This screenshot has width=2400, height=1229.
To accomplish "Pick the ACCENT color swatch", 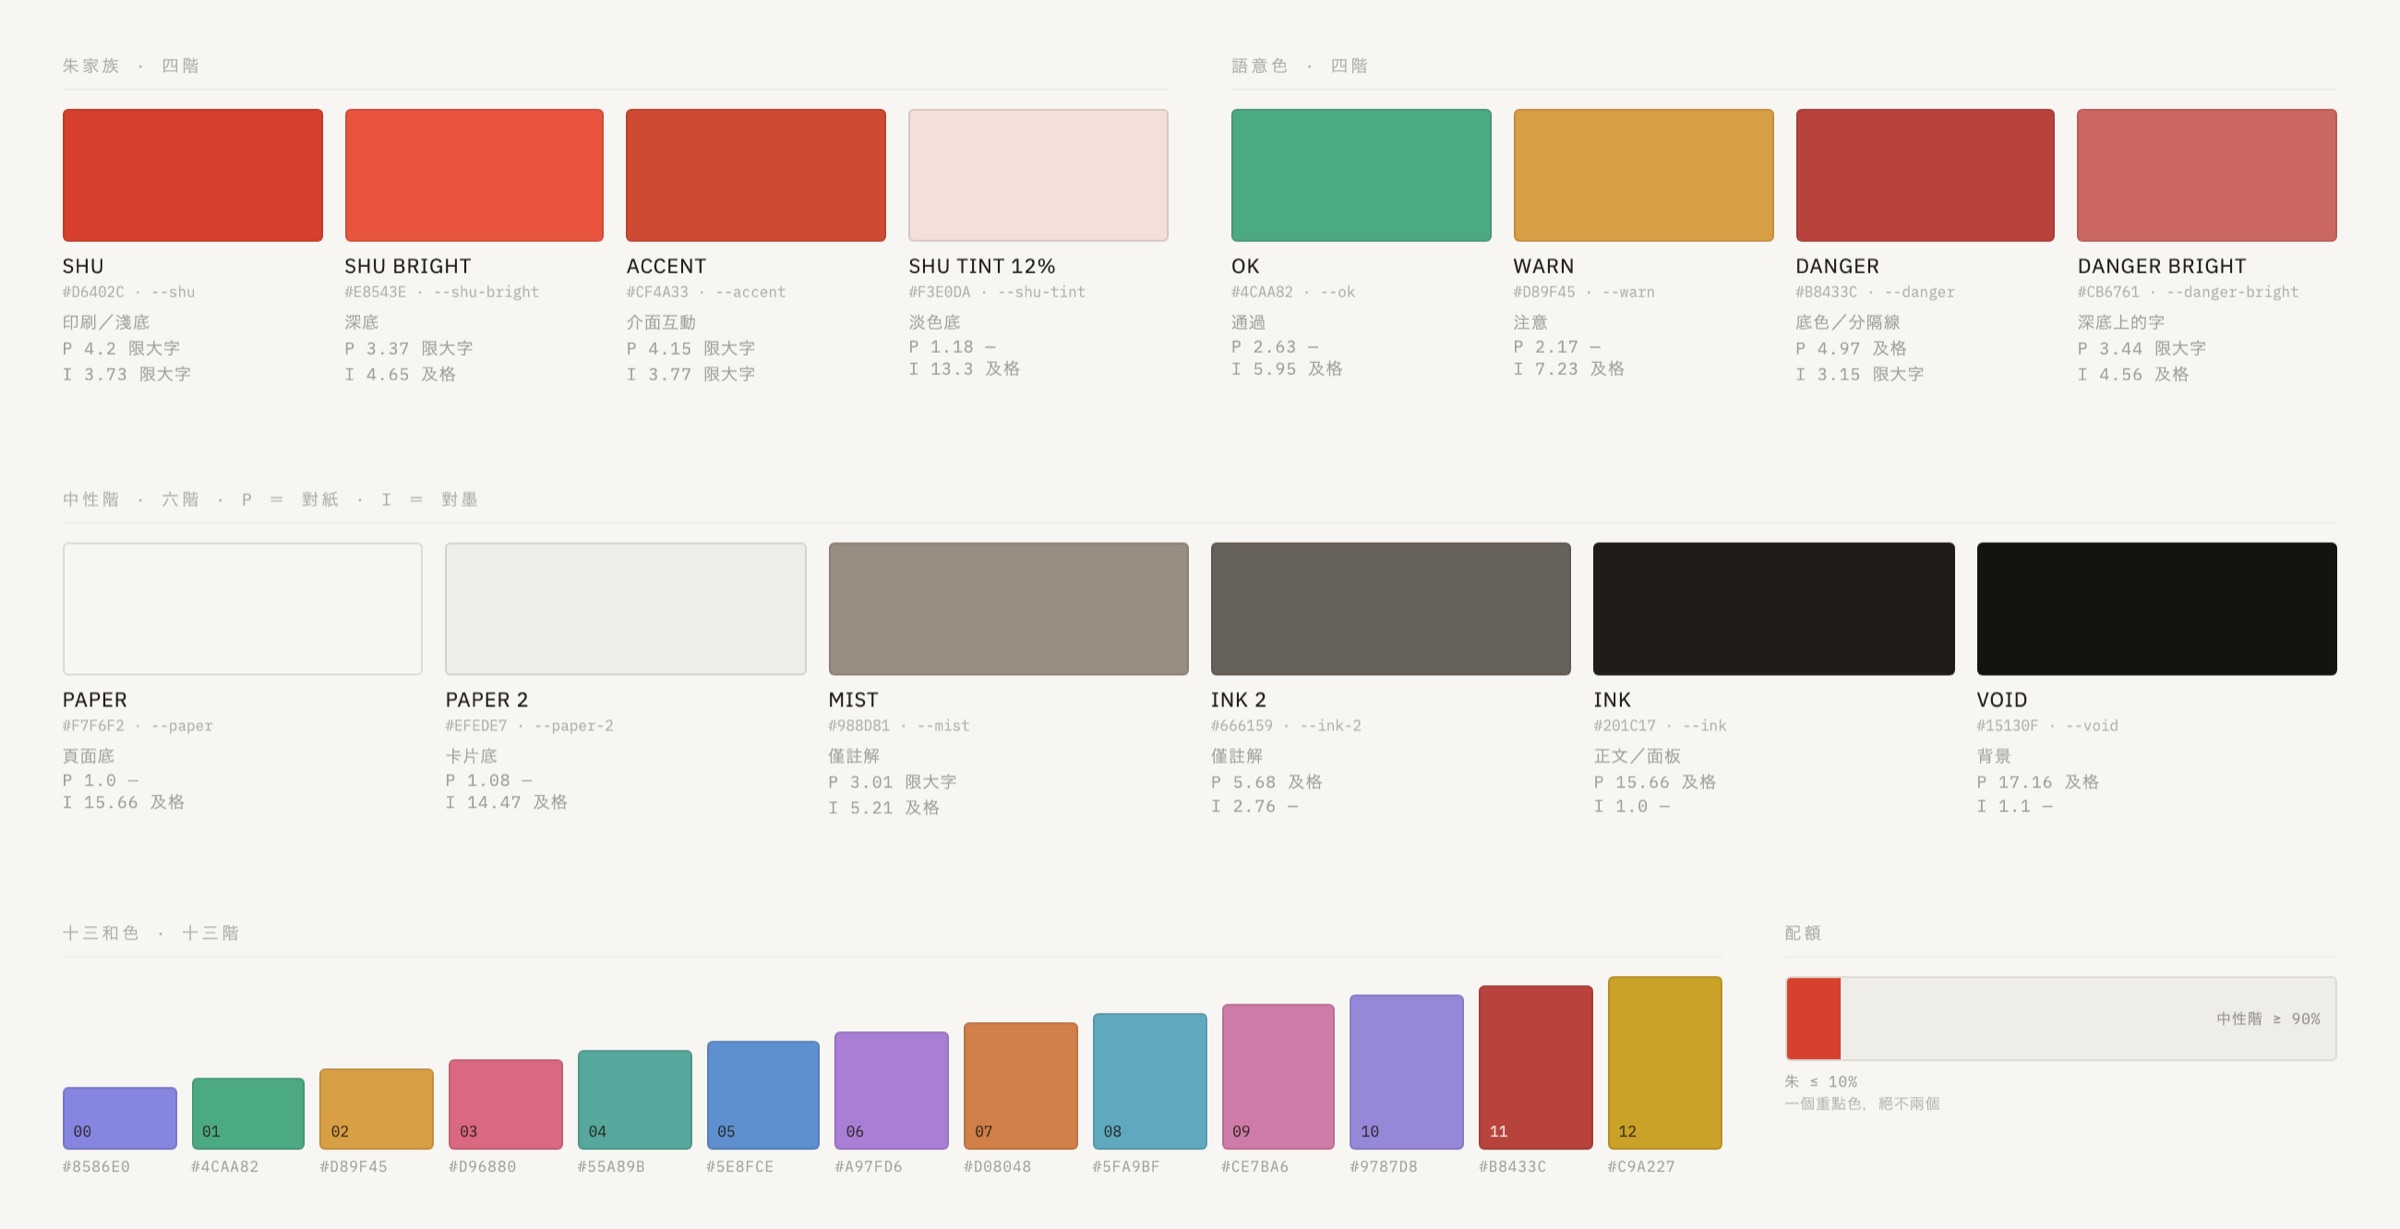I will tap(756, 175).
